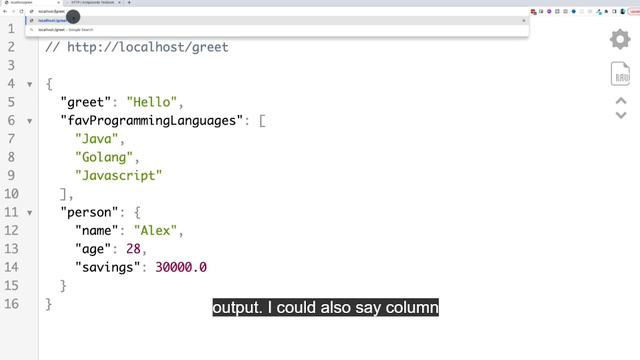Click the "Alex" string value

[x=156, y=231]
